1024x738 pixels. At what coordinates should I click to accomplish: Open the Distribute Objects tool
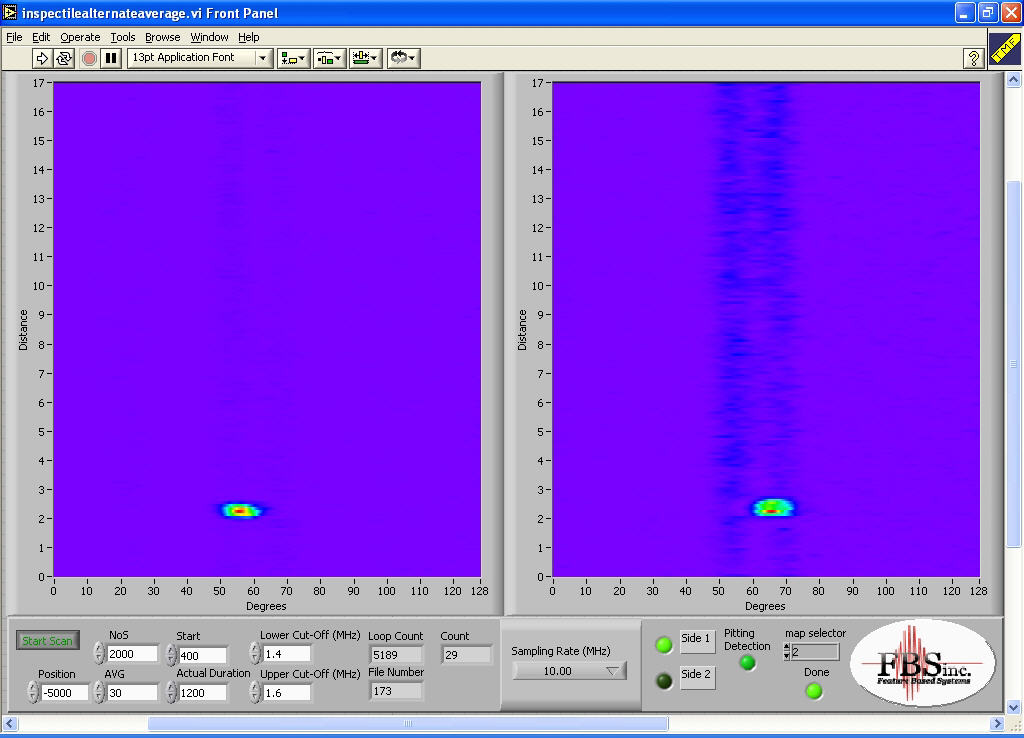329,58
